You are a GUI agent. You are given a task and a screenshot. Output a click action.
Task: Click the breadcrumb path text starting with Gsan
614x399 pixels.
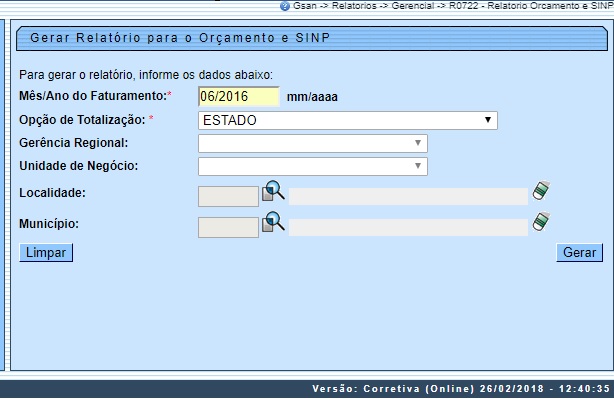pyautogui.click(x=453, y=6)
